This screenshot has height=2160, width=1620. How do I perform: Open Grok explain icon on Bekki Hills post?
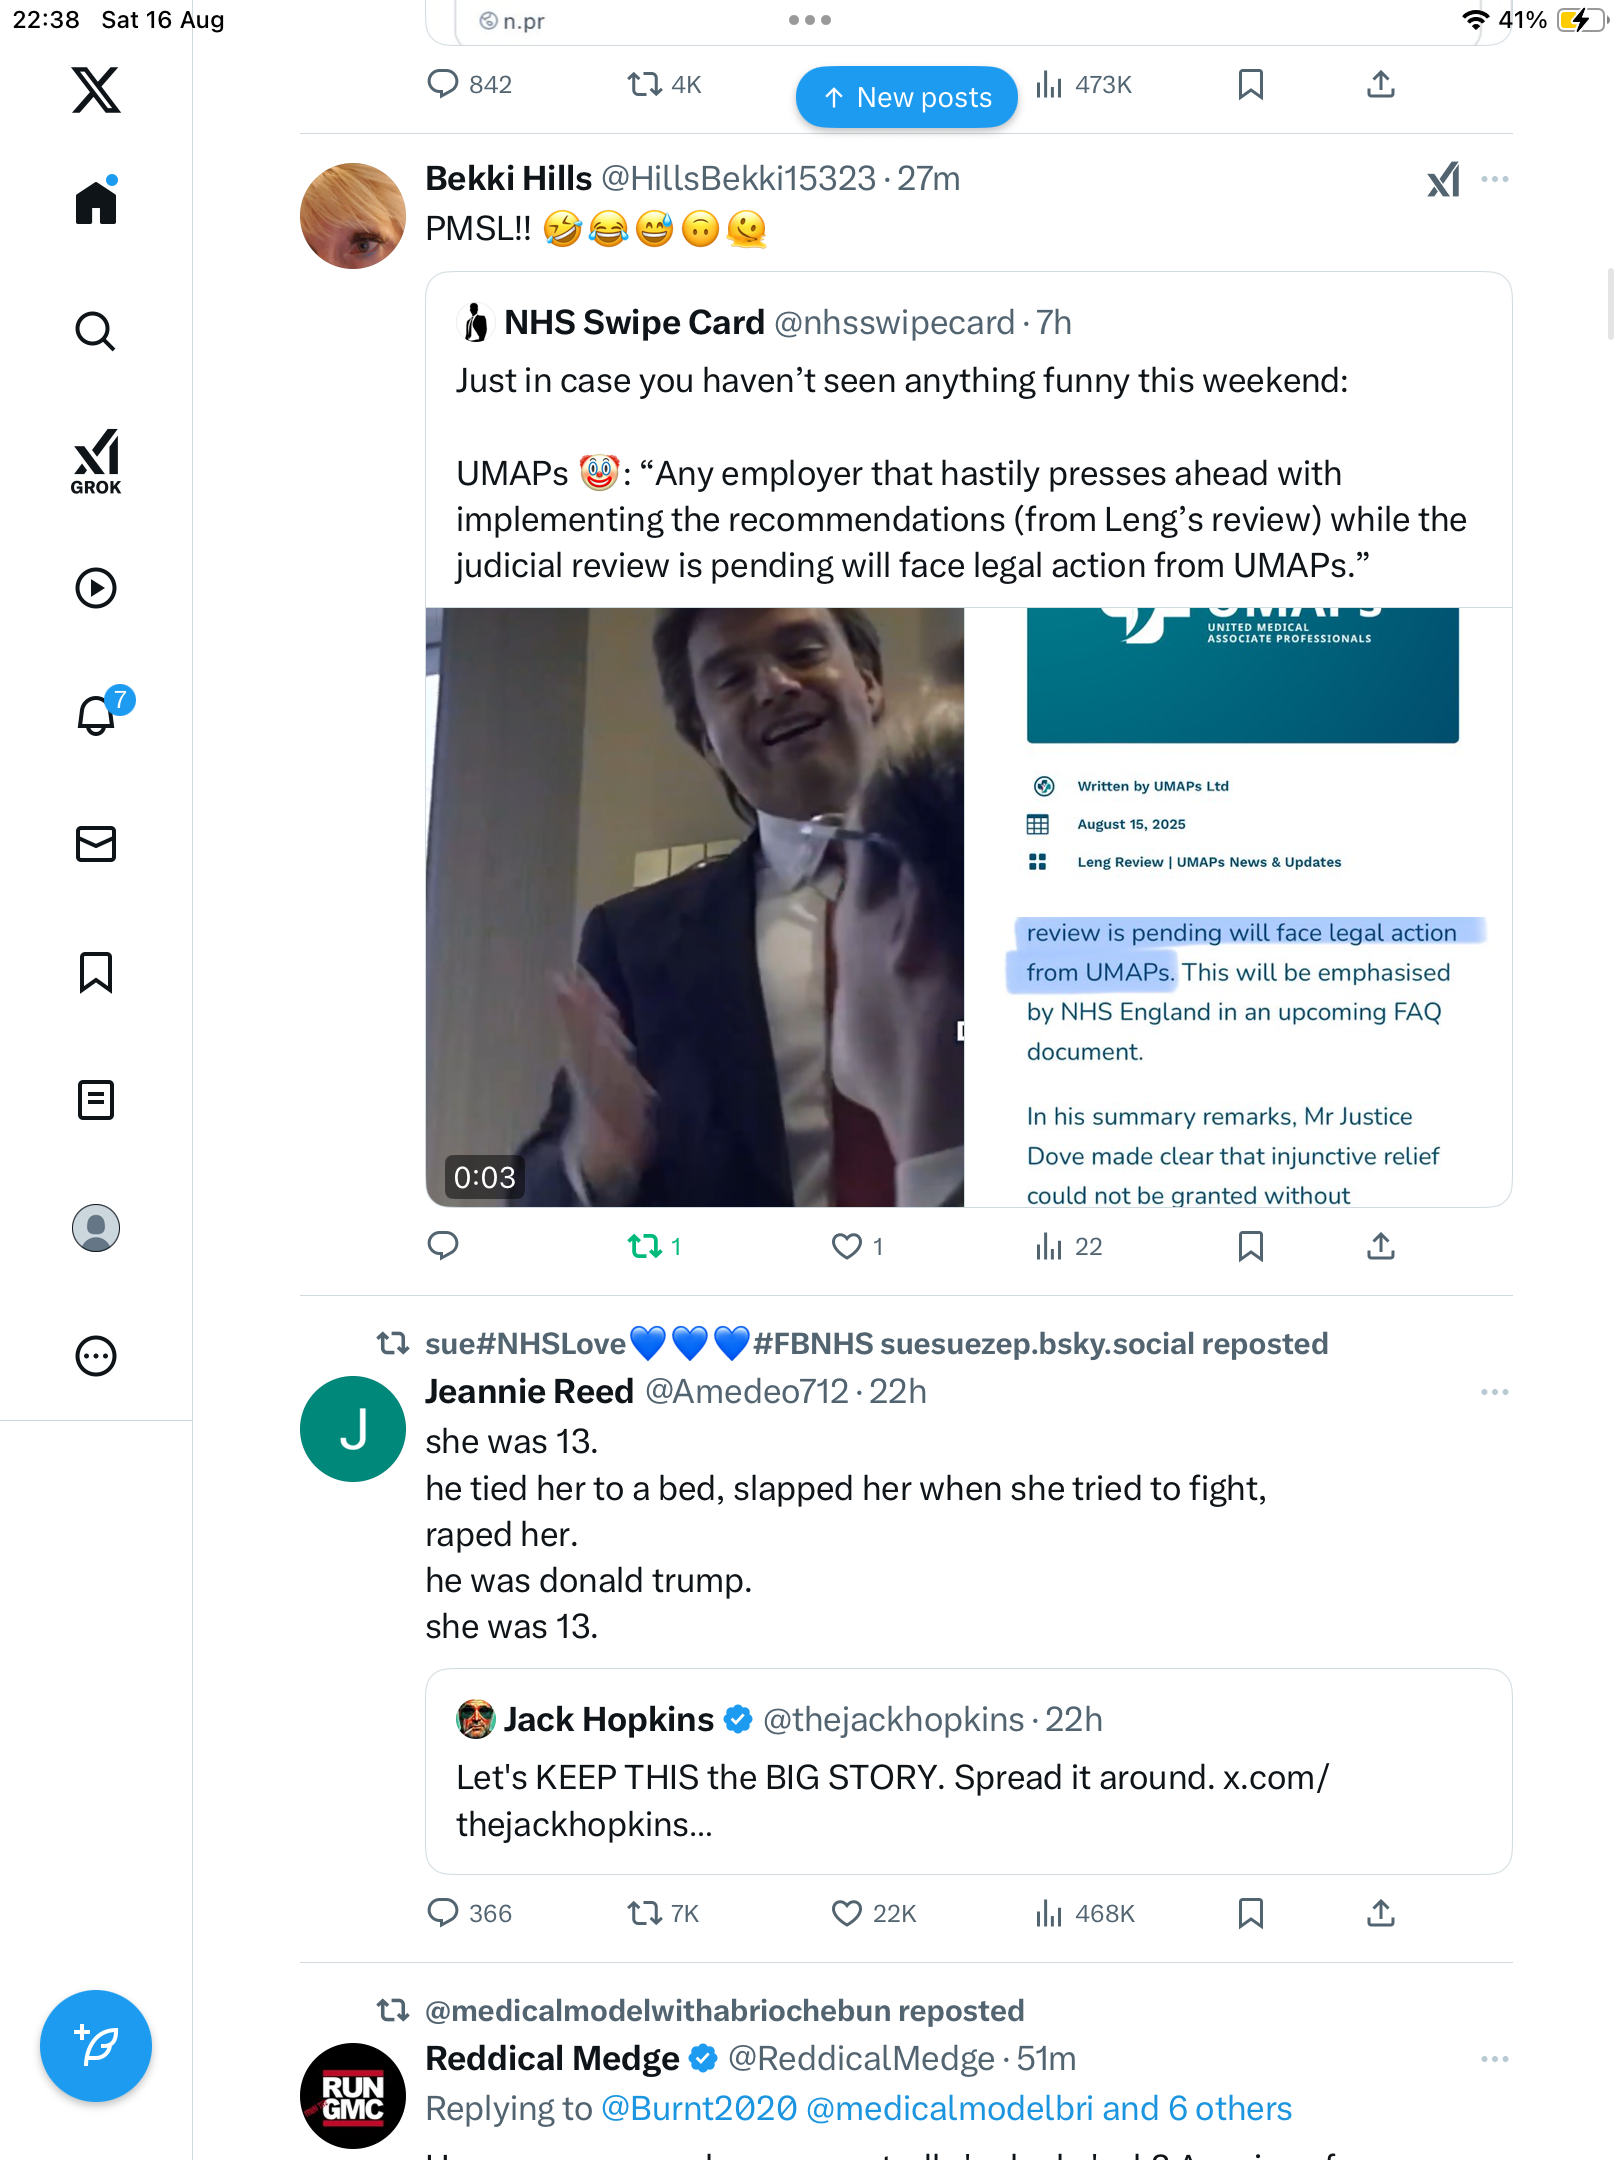coord(1443,180)
